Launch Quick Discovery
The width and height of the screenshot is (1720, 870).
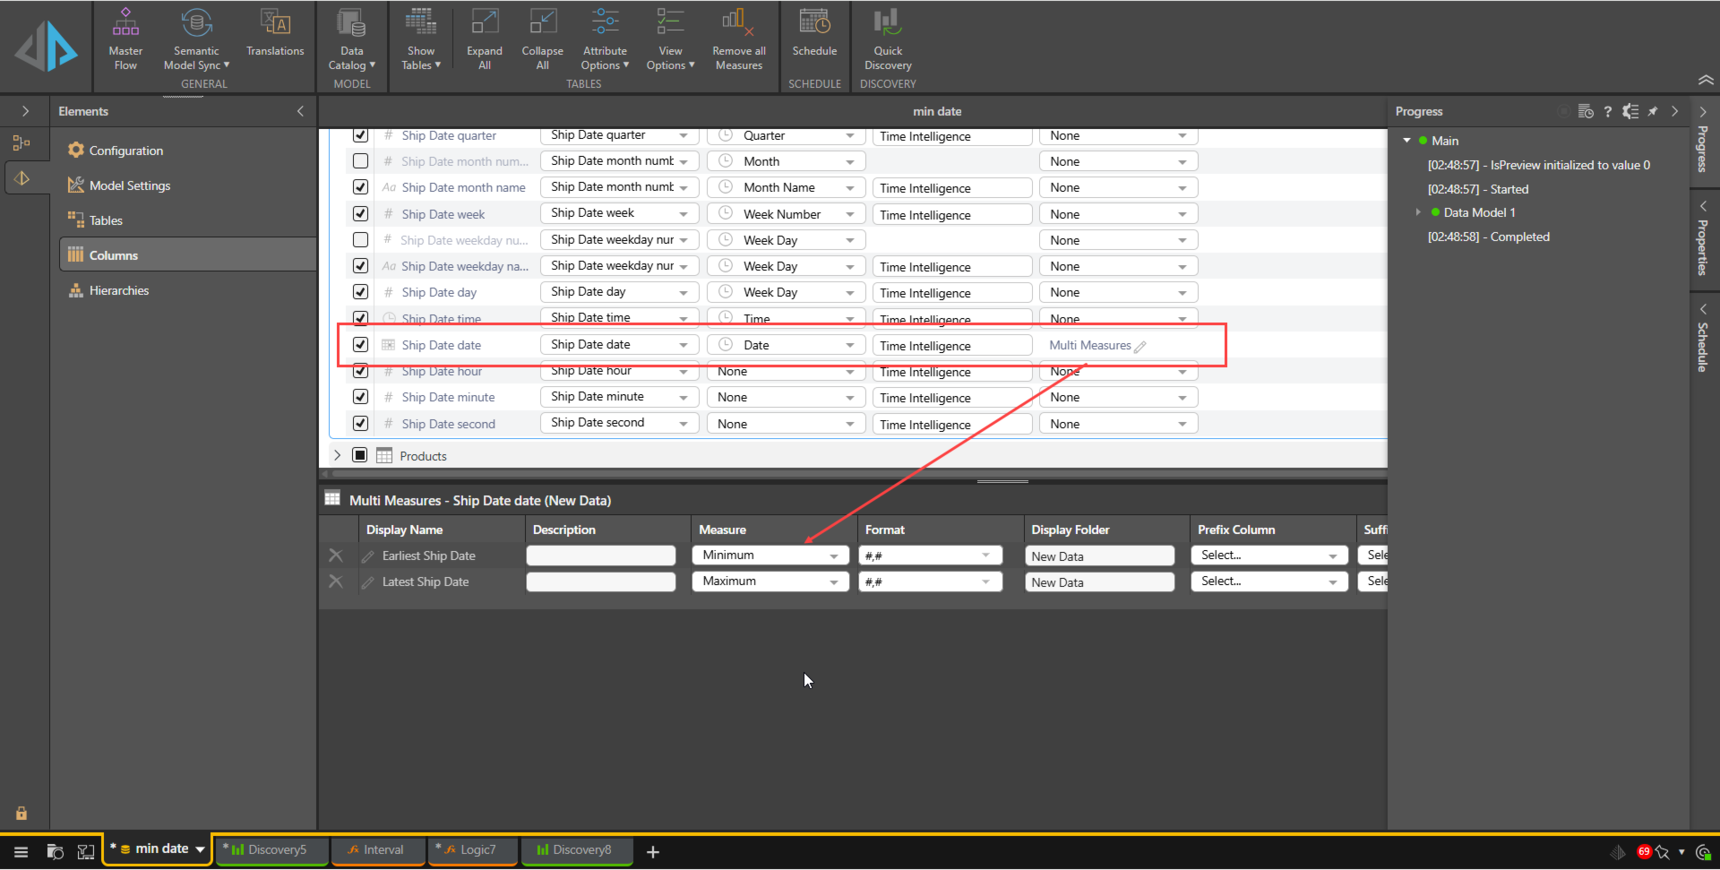tap(887, 39)
